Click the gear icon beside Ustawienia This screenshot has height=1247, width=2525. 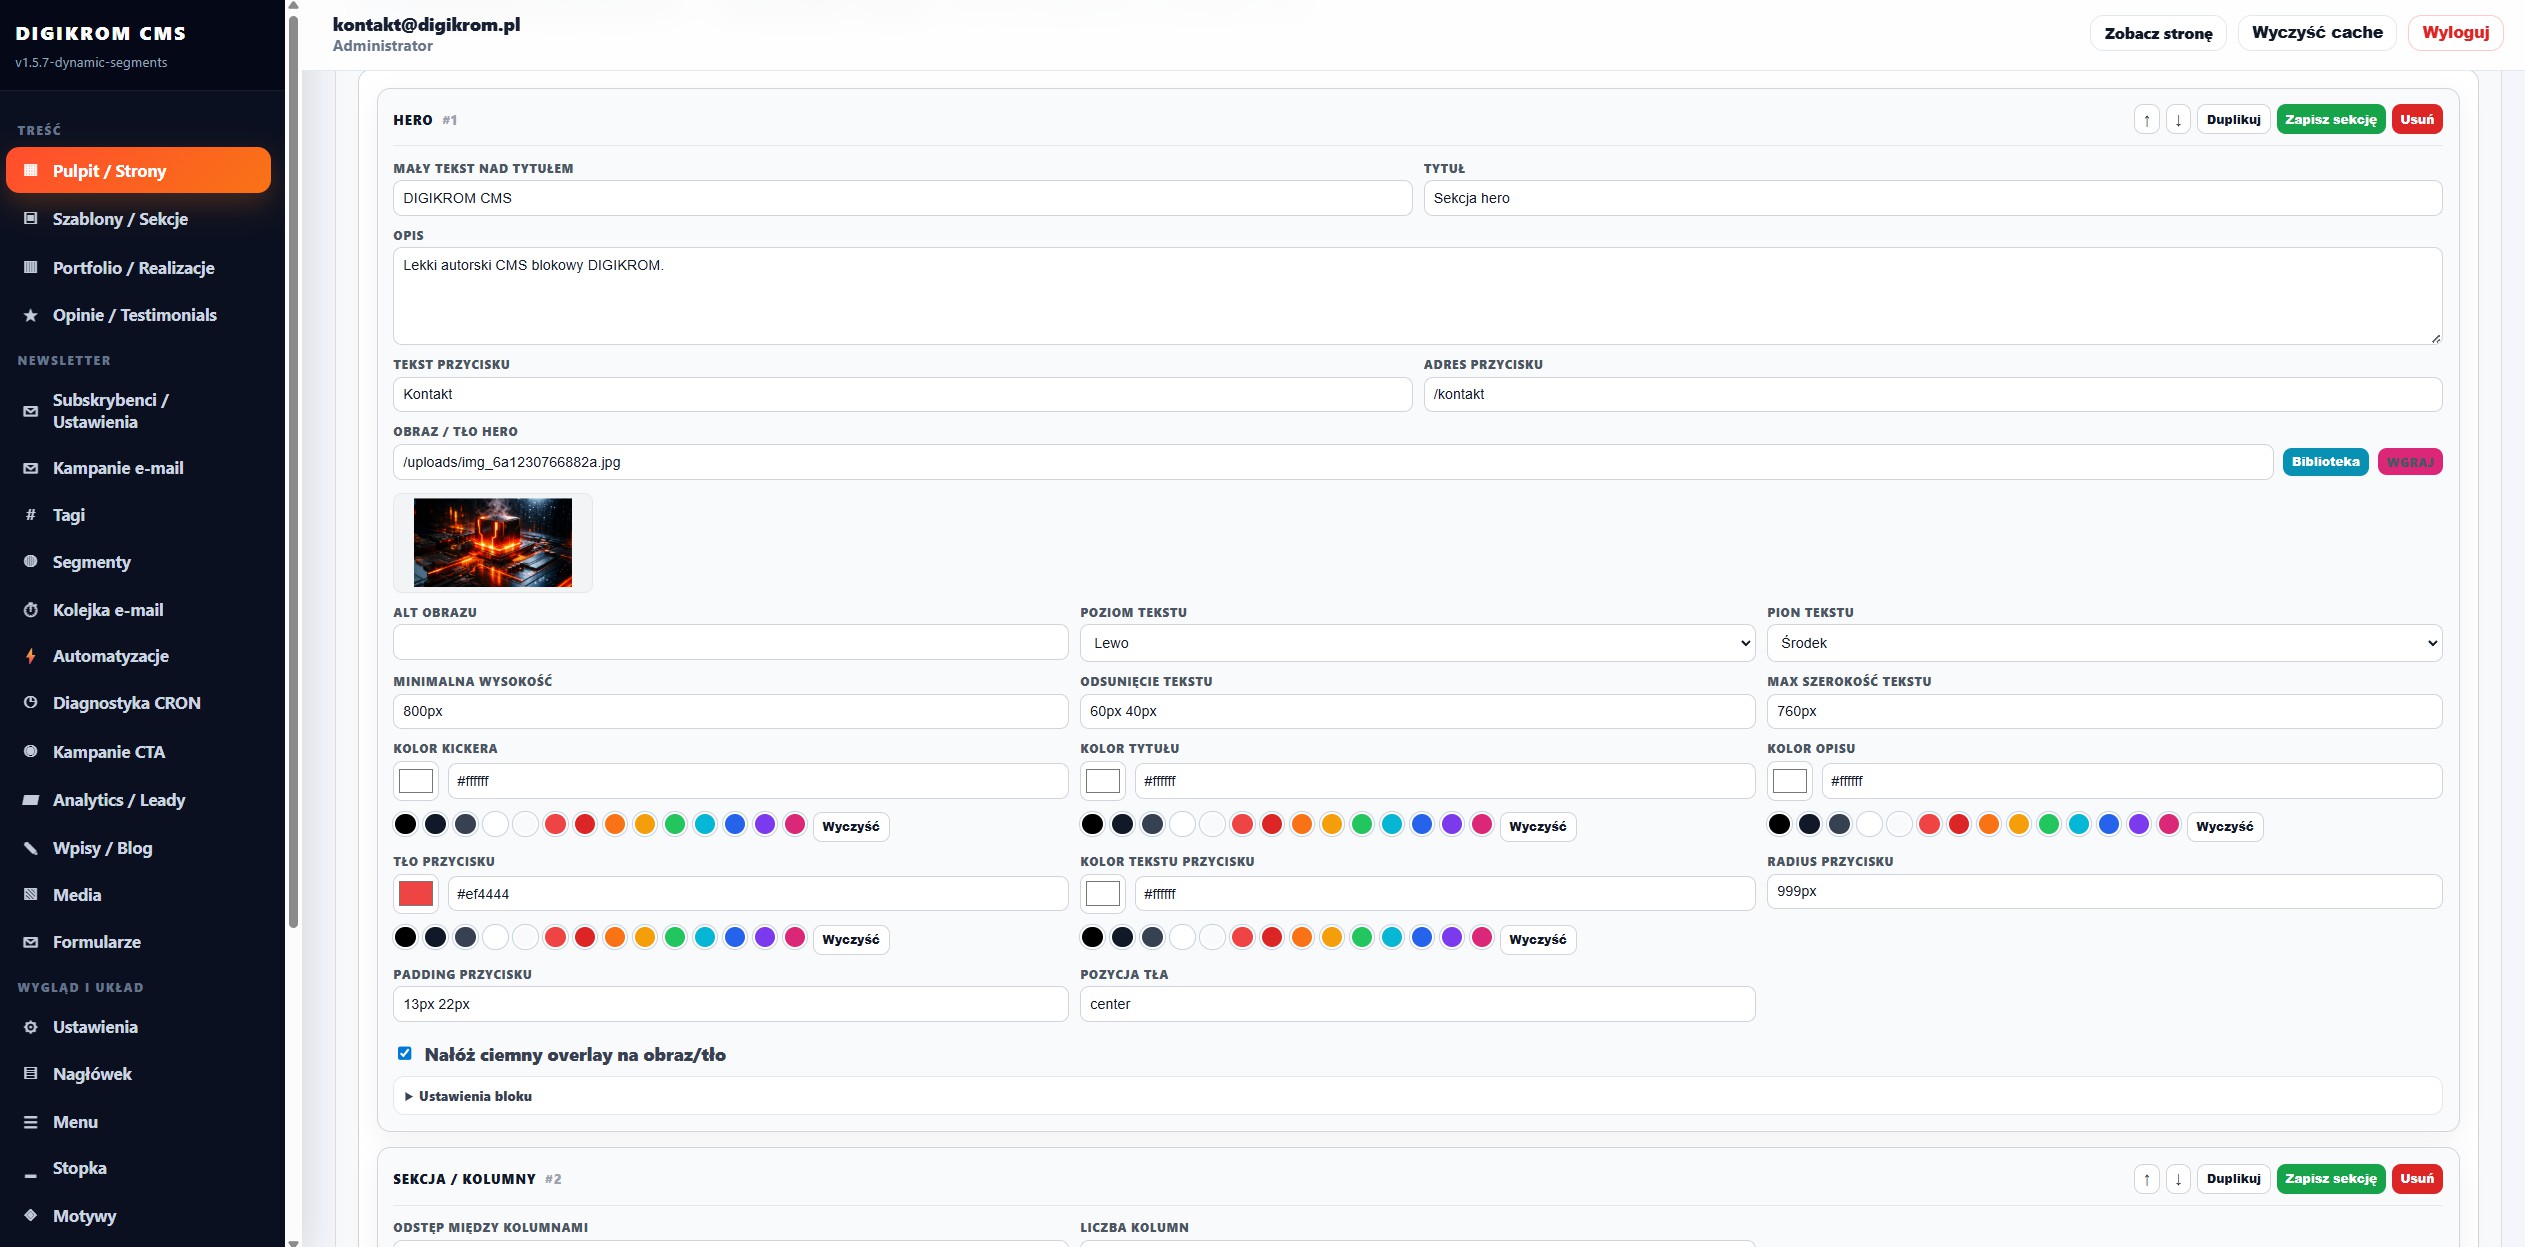coord(31,1027)
